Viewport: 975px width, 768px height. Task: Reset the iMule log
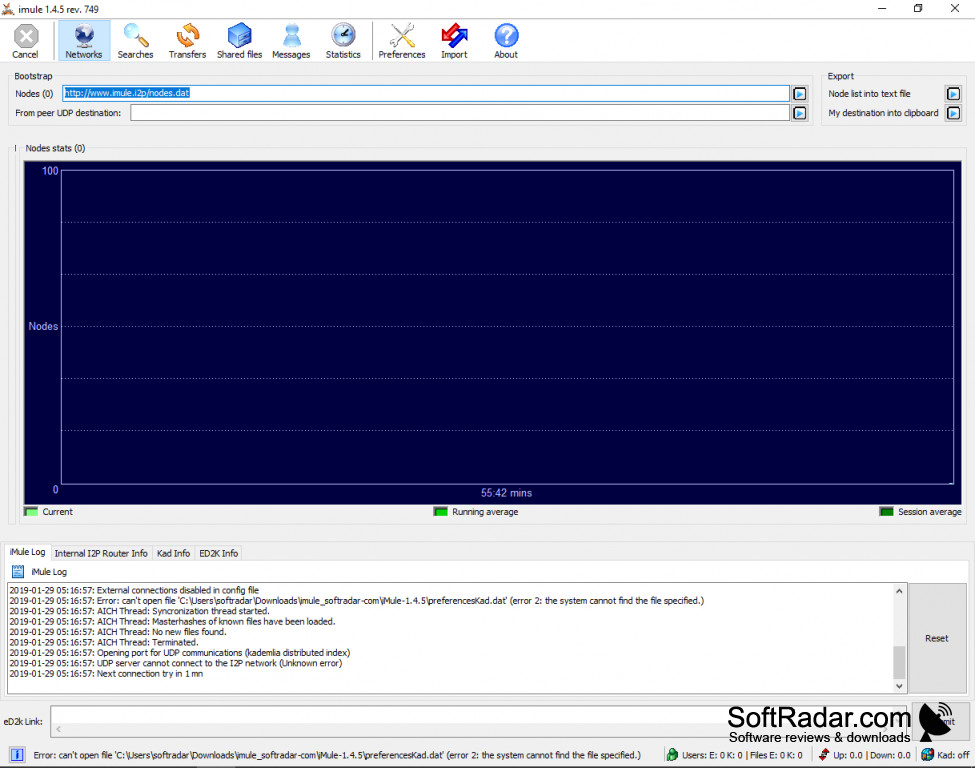(x=936, y=638)
